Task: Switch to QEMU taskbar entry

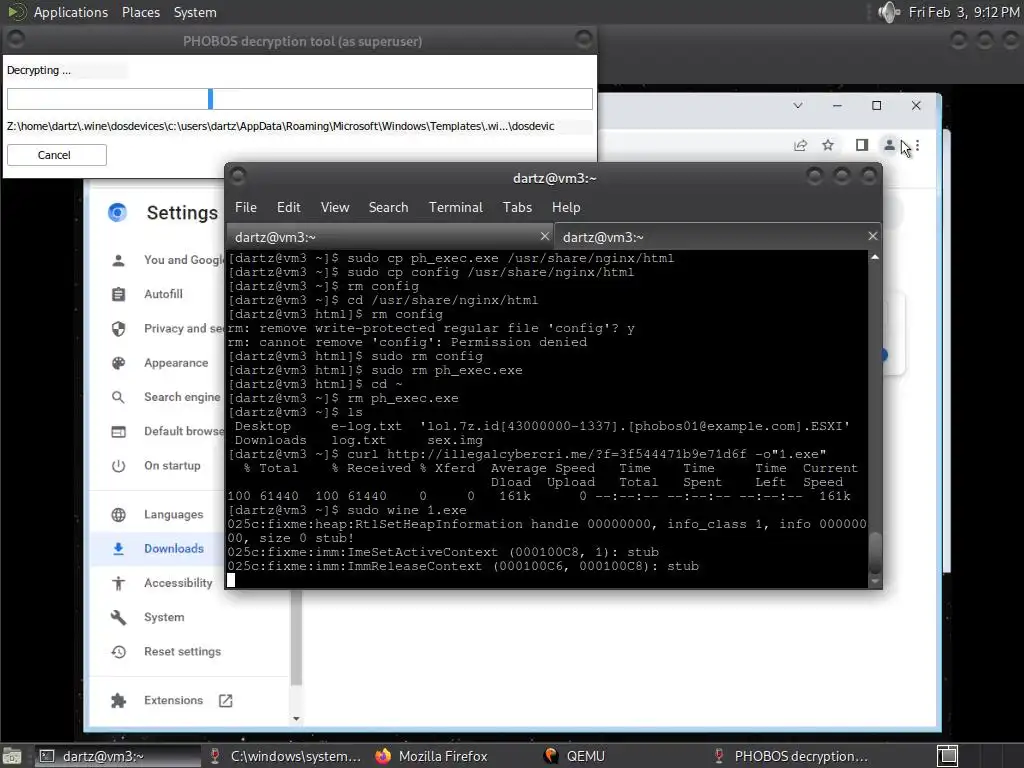Action: tap(575, 756)
